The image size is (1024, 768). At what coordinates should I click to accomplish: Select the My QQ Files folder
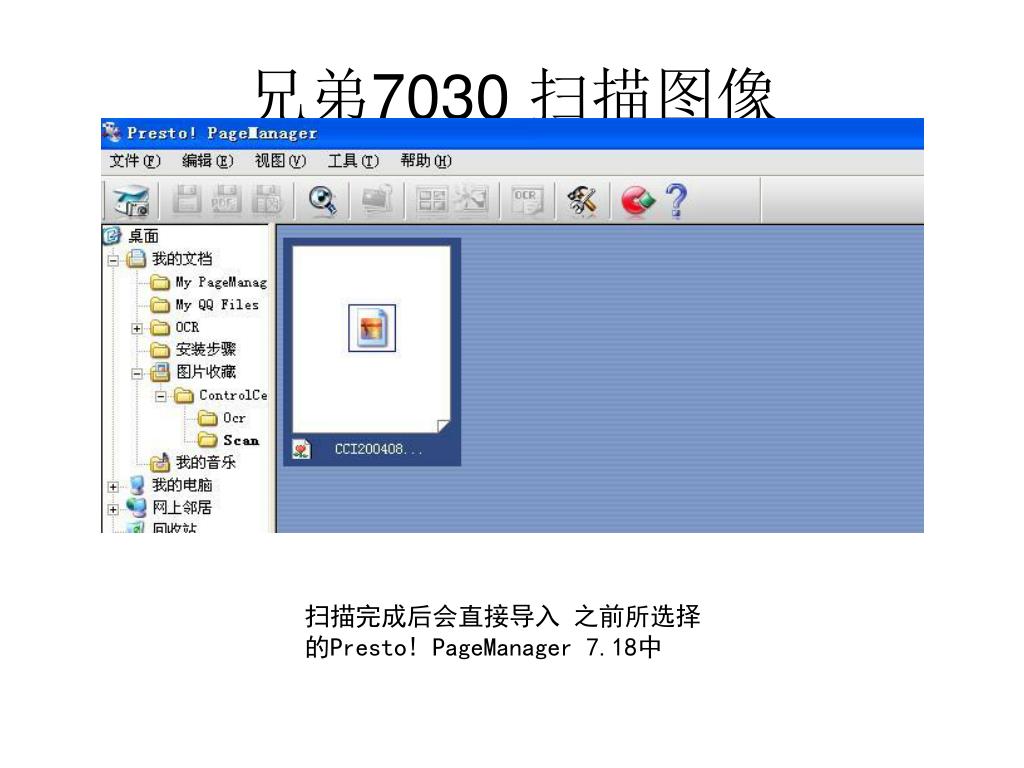217,304
